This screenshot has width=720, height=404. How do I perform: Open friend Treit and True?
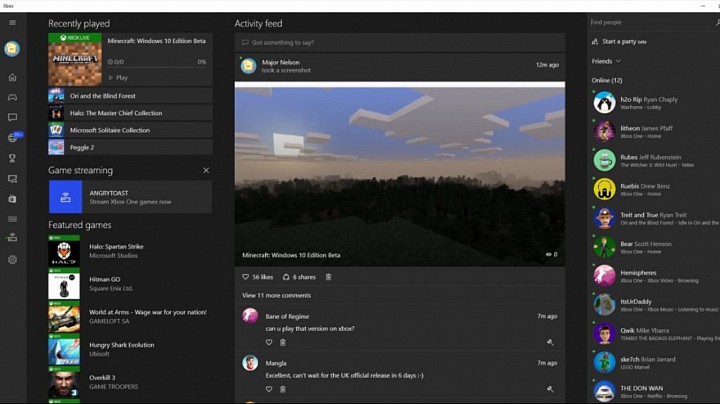(654, 218)
